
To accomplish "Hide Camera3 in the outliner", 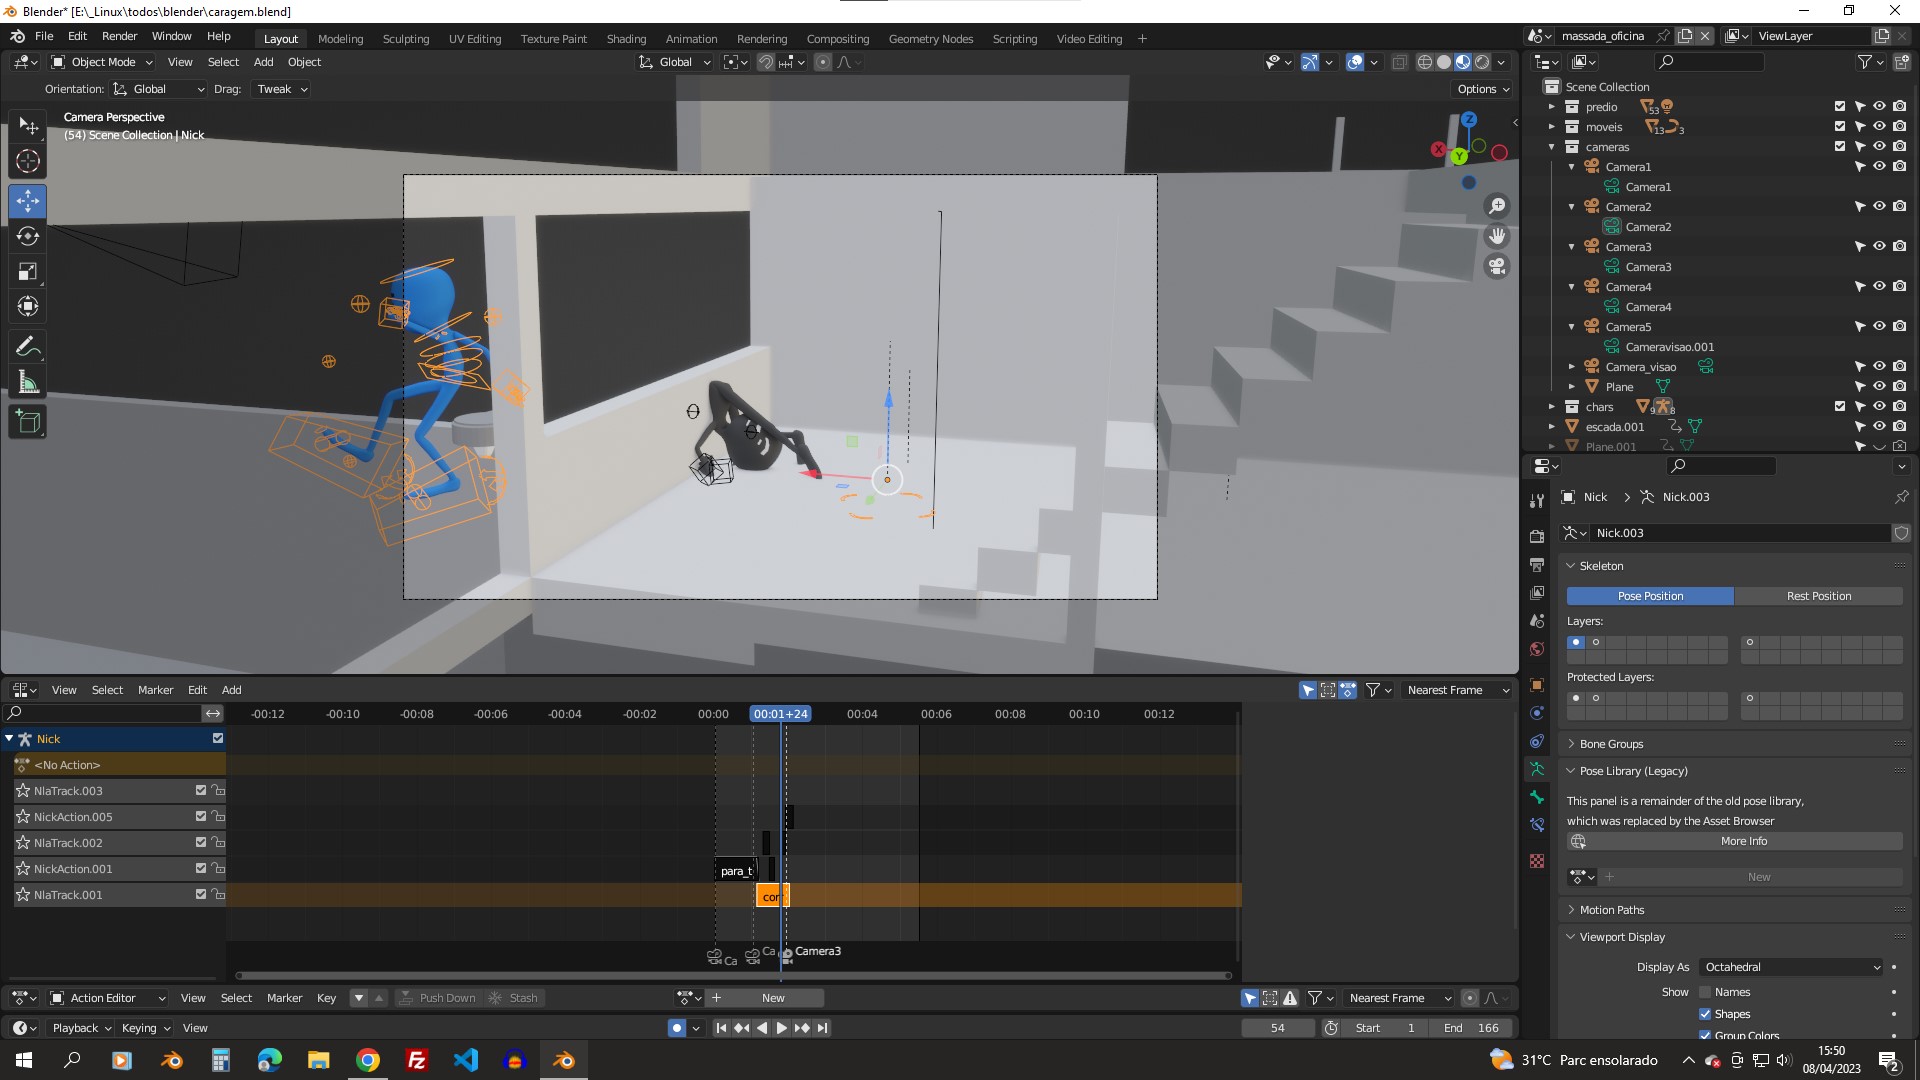I will point(1879,246).
